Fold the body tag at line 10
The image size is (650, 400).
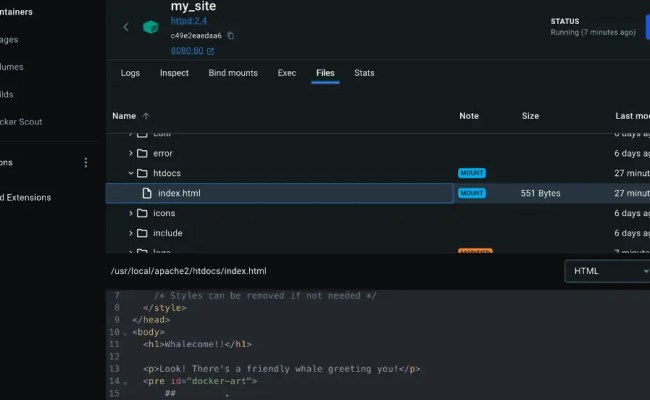(x=125, y=333)
